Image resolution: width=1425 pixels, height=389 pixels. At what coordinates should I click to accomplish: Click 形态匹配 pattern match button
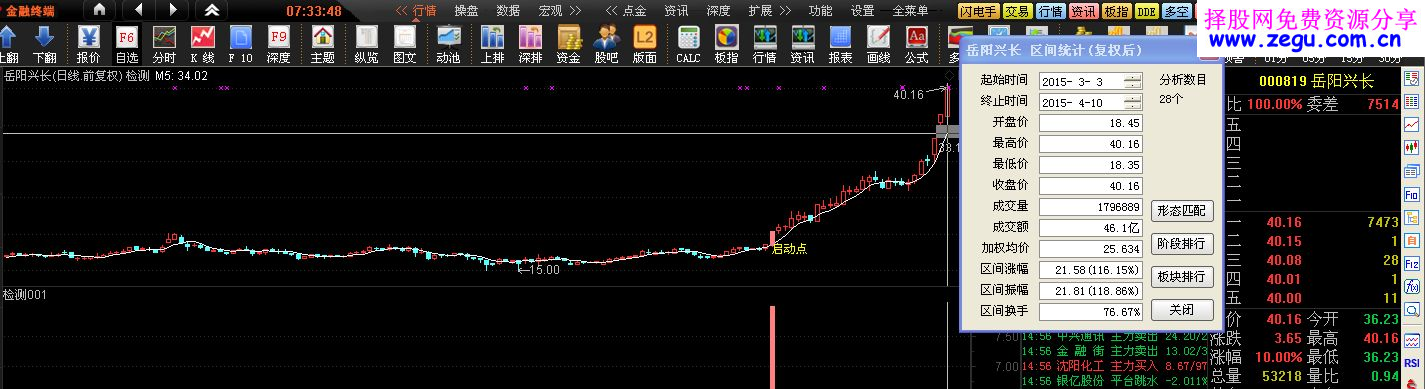(x=1183, y=210)
